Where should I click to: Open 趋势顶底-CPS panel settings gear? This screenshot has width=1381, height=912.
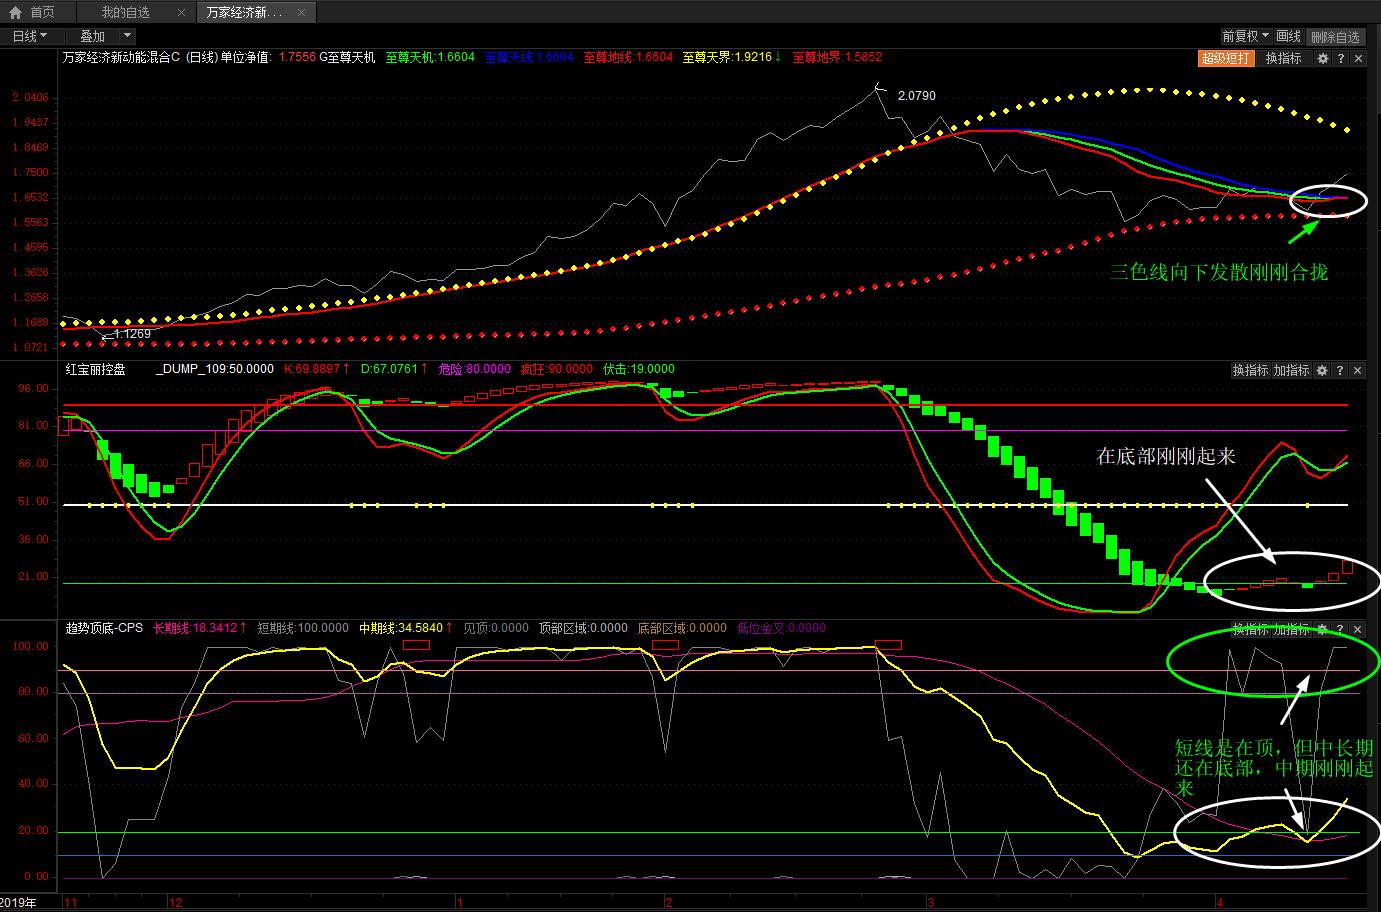[1322, 629]
